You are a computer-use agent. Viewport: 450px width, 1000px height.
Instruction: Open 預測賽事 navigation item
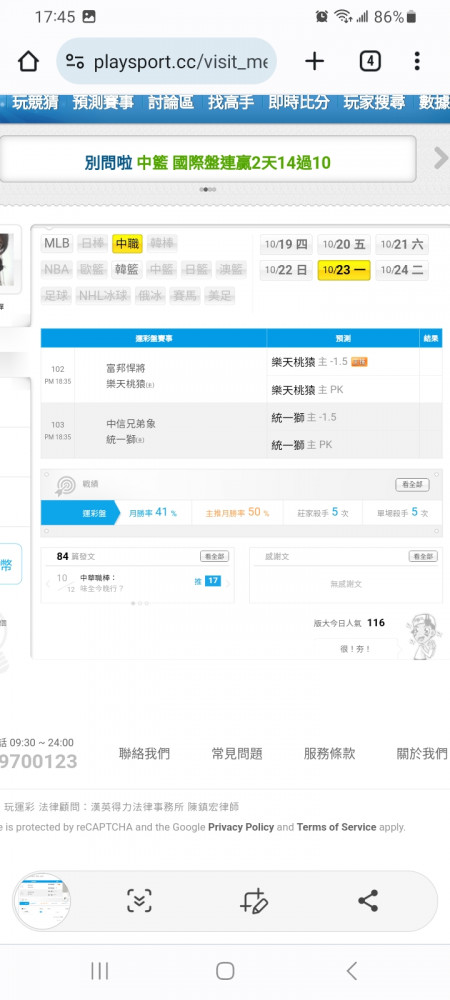coord(103,102)
